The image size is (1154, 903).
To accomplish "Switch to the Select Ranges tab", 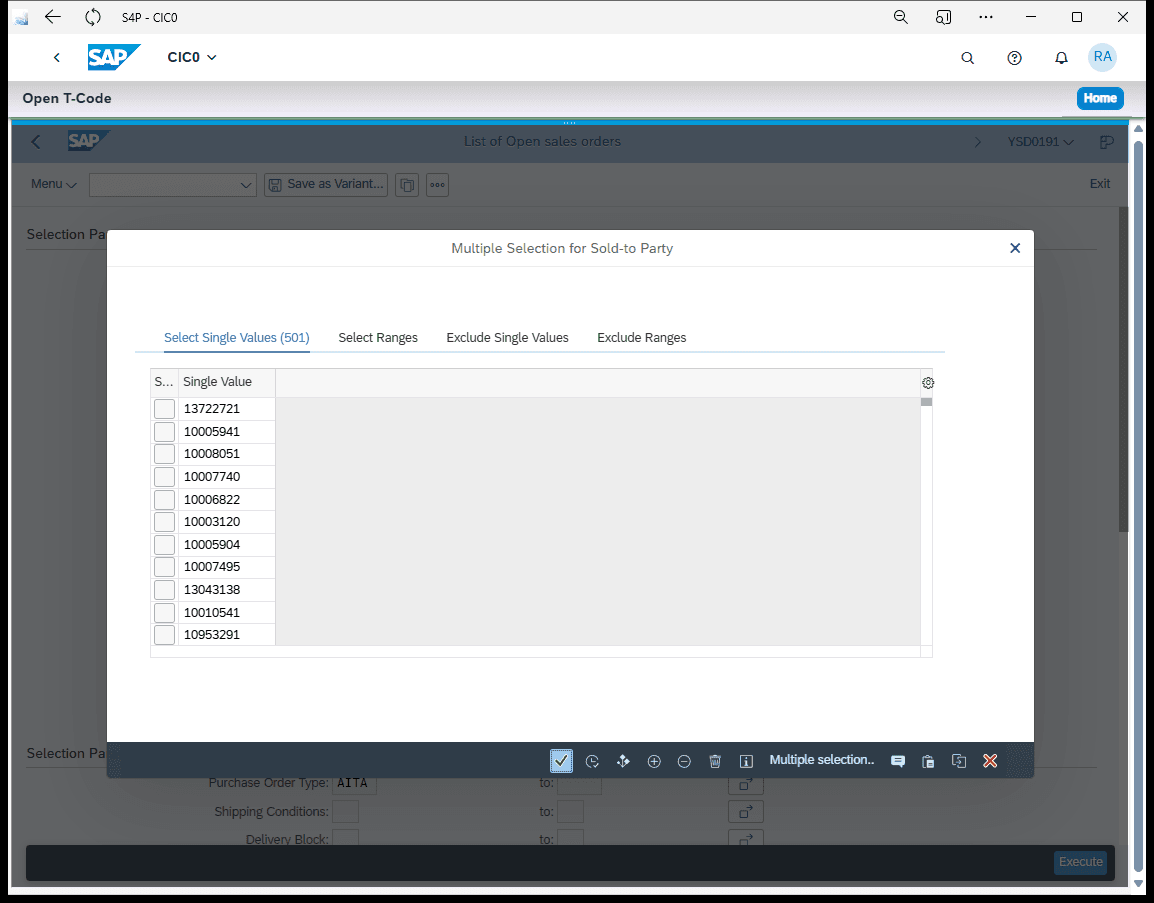I will (378, 338).
